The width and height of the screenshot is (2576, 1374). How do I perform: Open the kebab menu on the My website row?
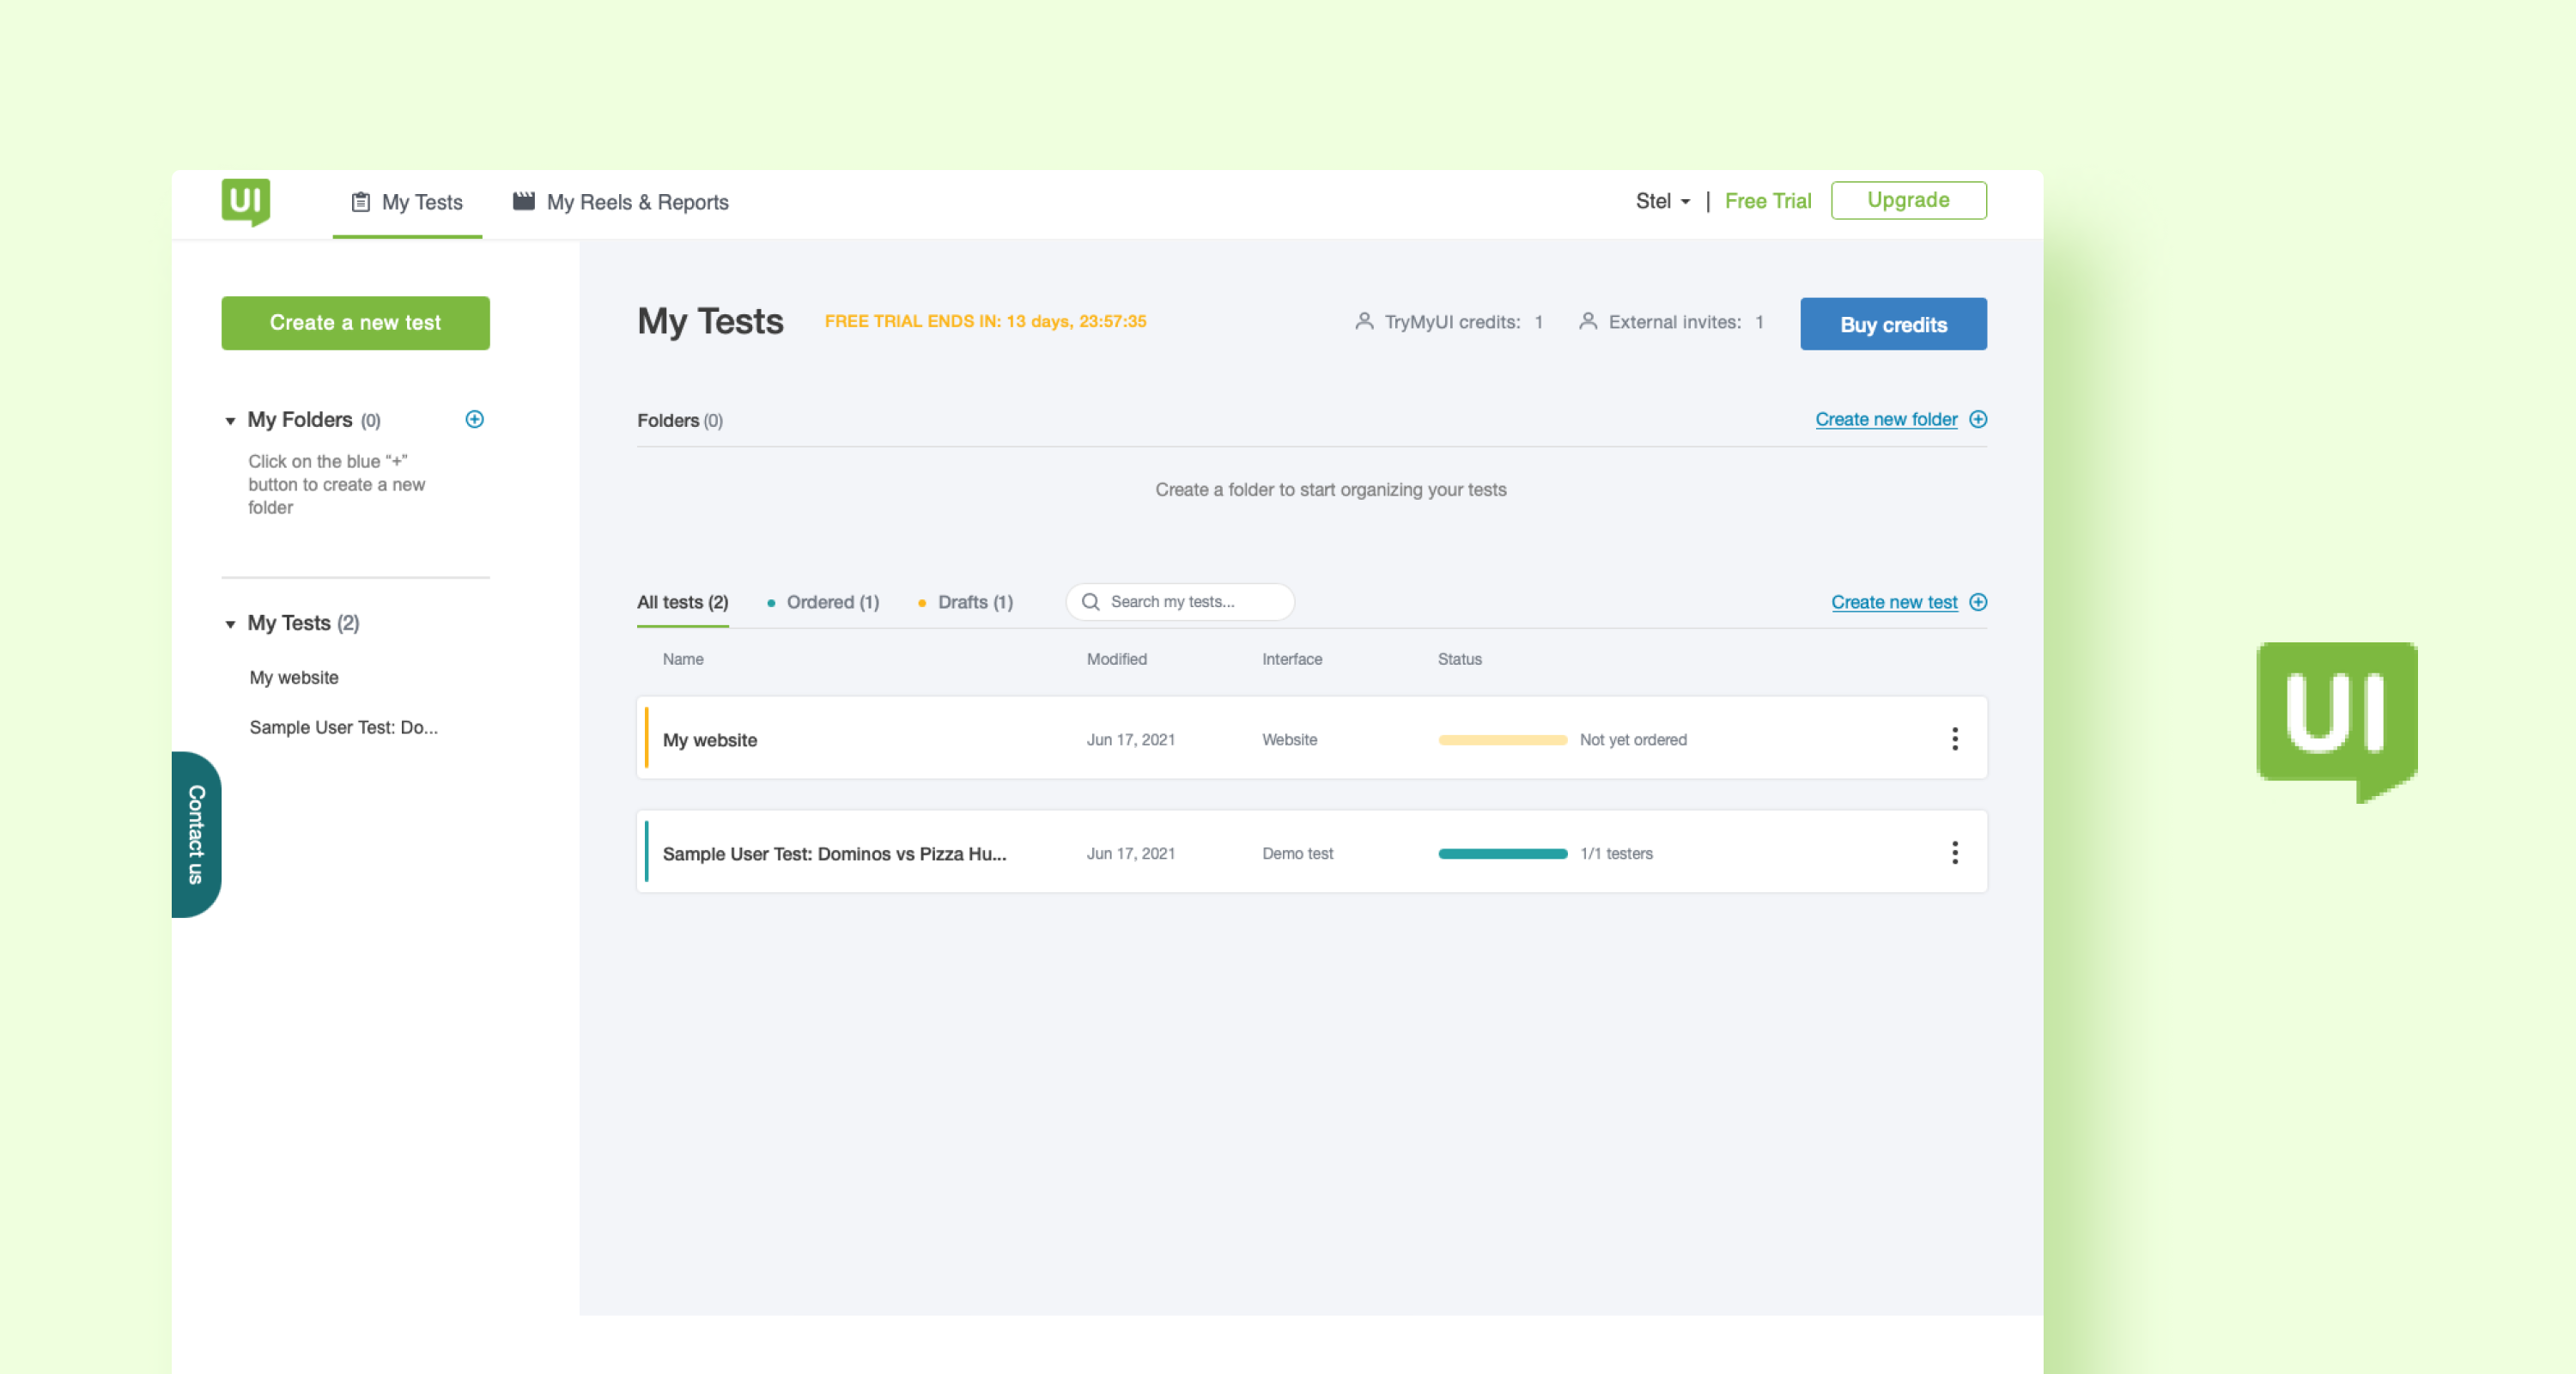tap(1954, 739)
